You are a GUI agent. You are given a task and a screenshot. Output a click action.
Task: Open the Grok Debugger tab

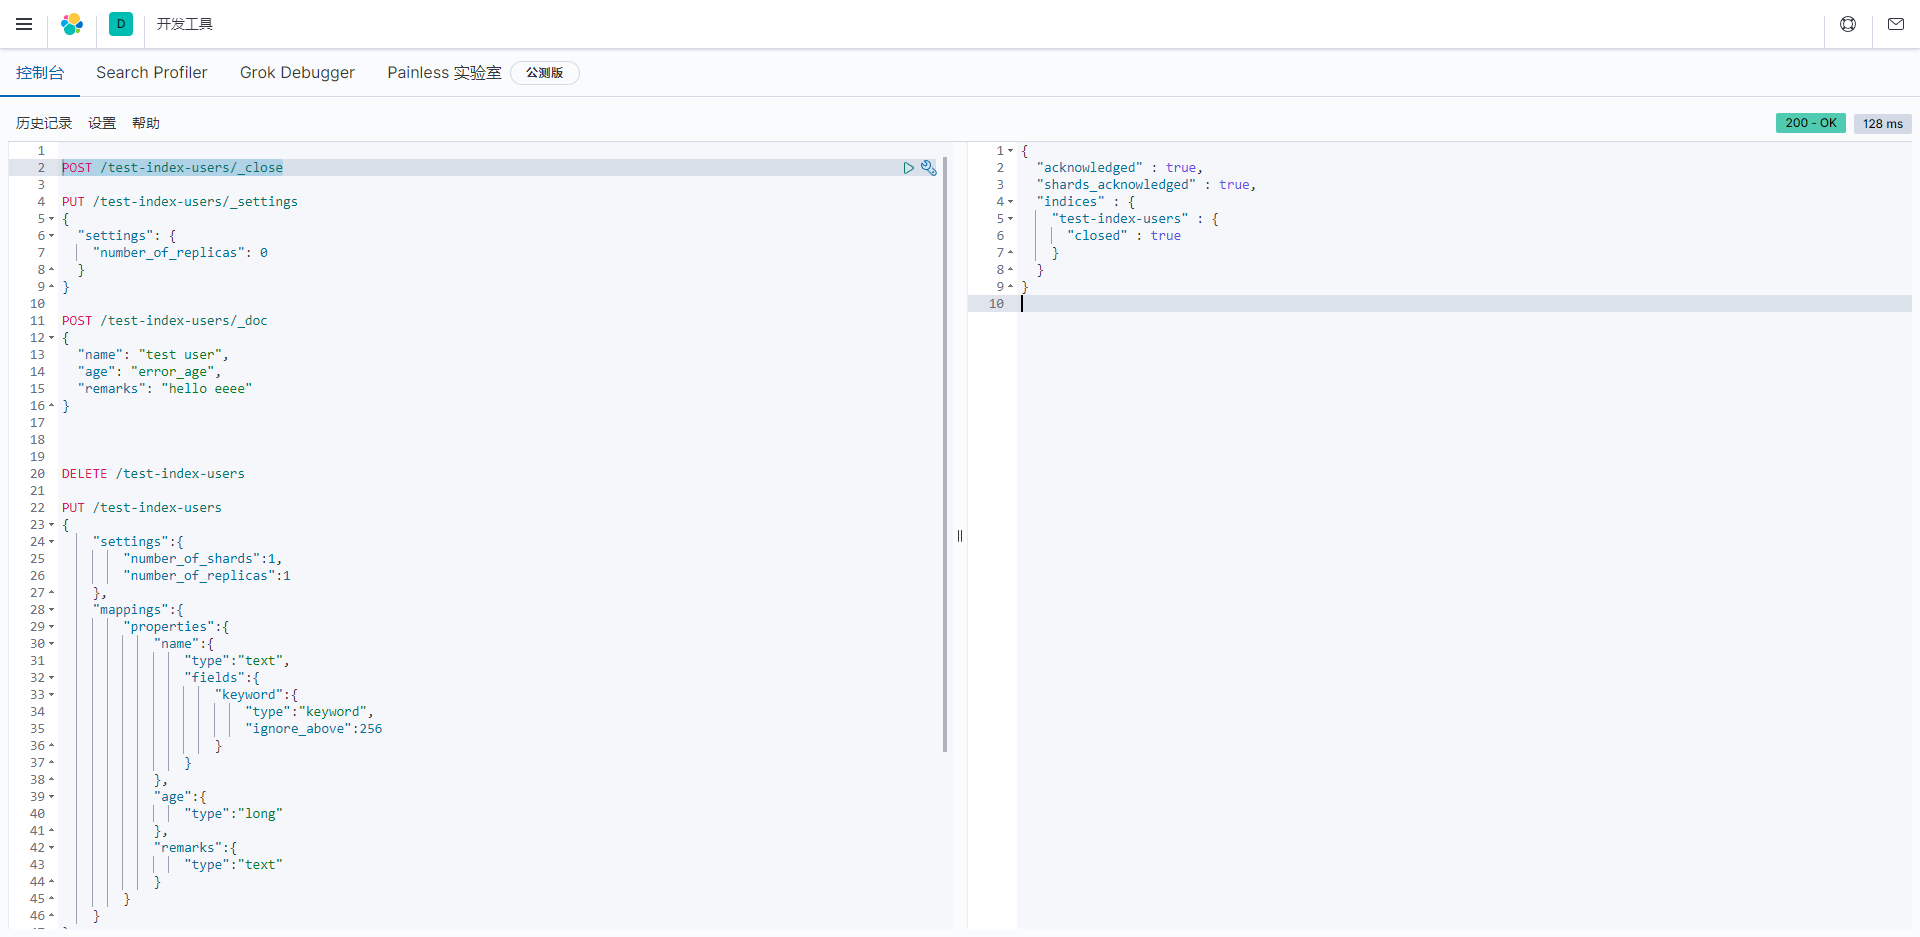(x=297, y=73)
